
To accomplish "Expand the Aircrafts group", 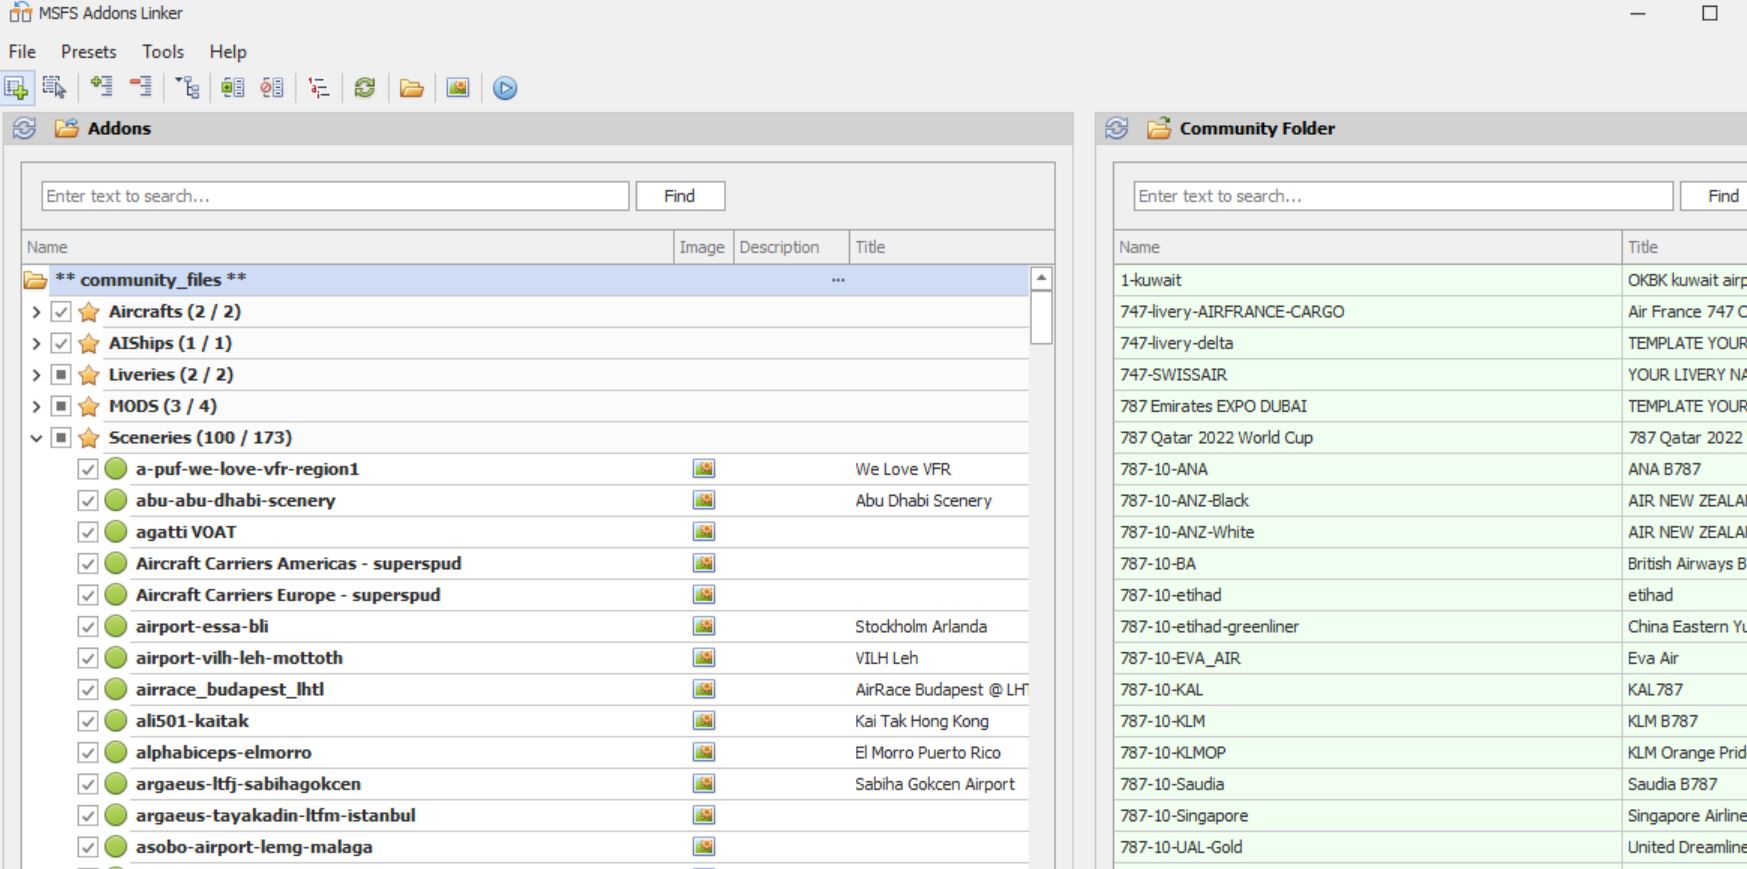I will tap(36, 312).
